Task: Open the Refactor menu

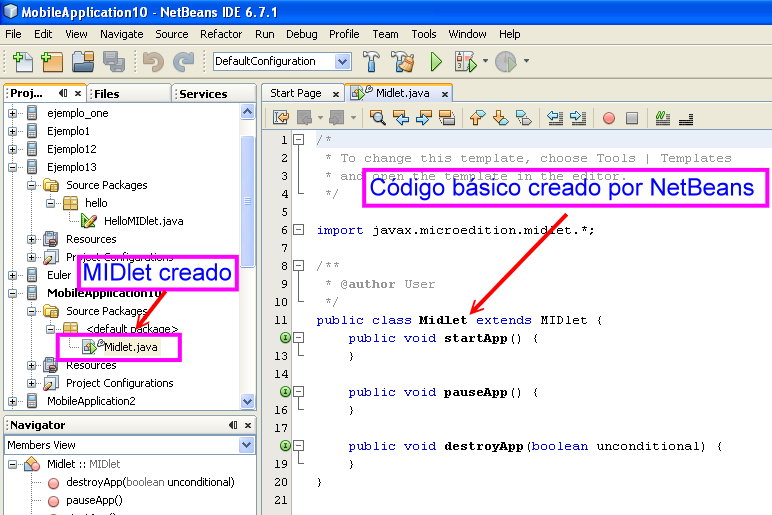Action: click(221, 34)
